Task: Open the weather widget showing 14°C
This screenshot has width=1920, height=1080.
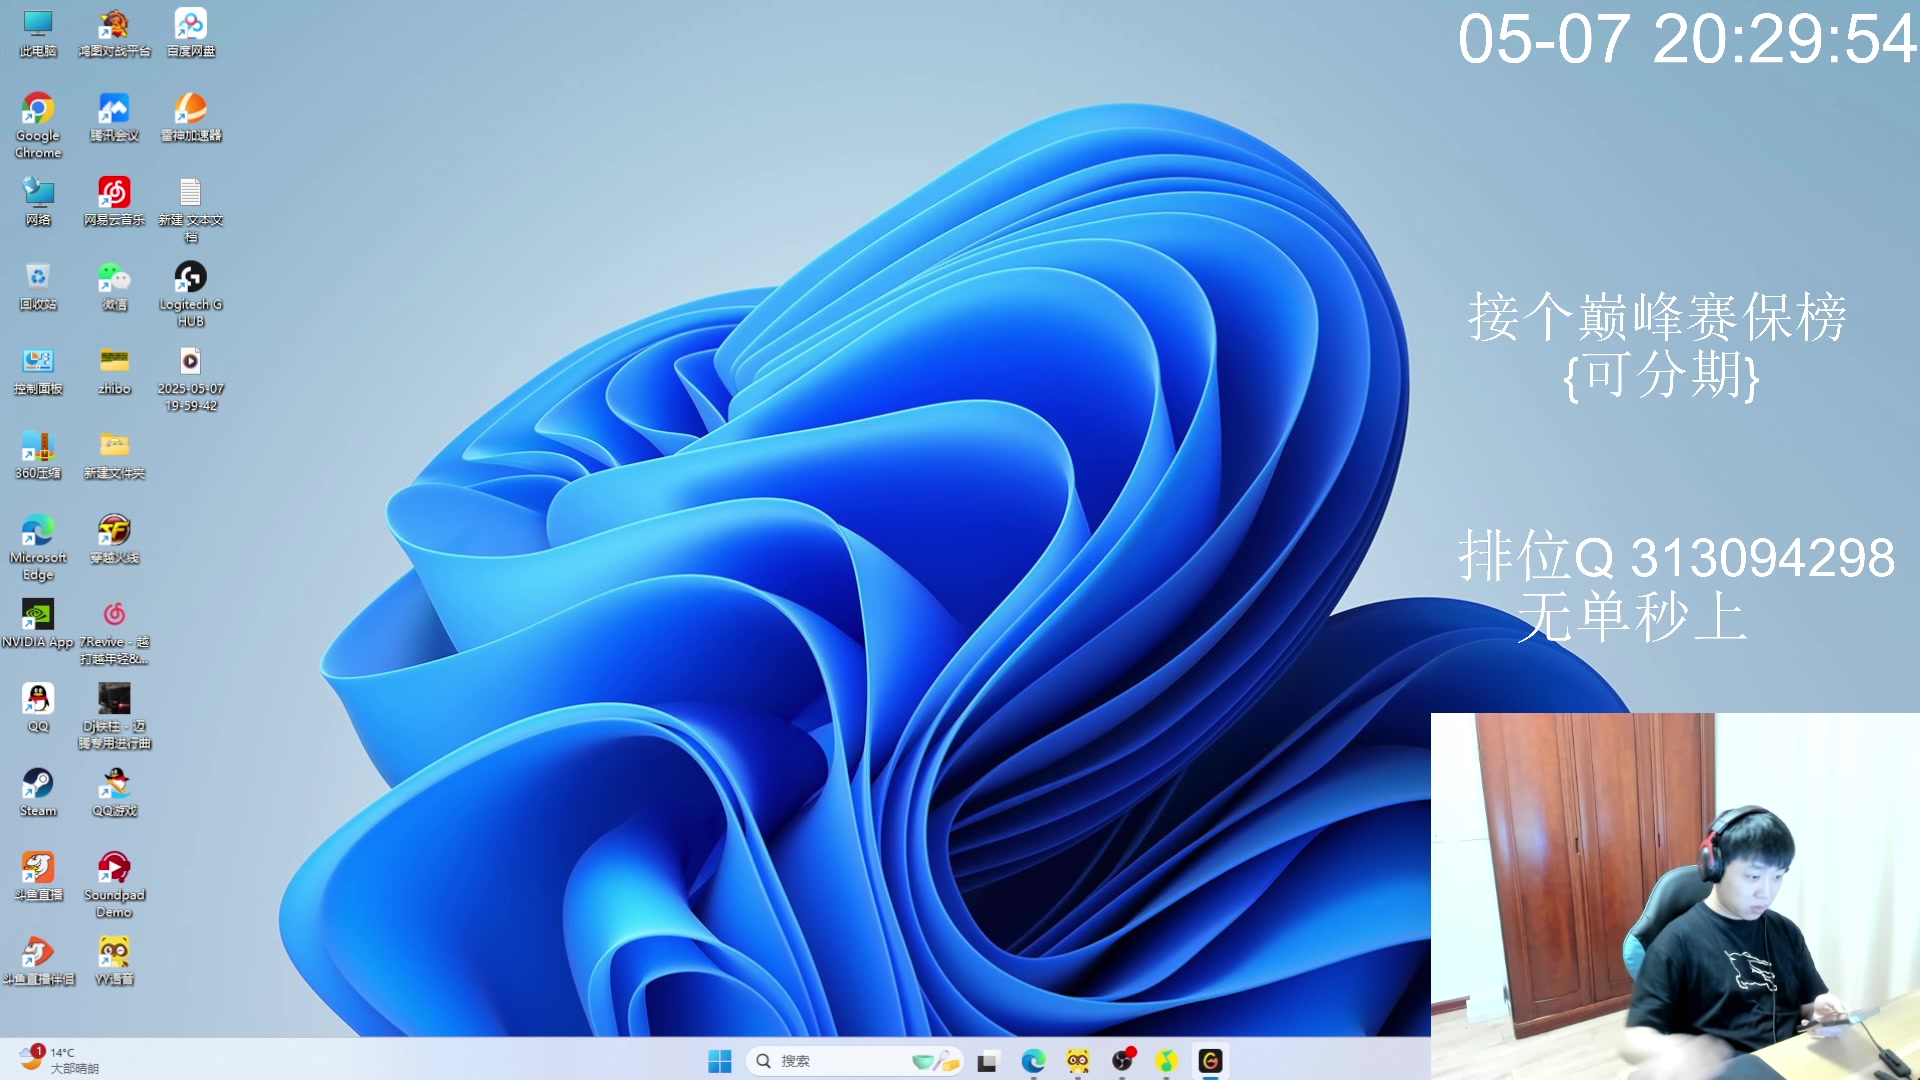Action: [x=58, y=1060]
